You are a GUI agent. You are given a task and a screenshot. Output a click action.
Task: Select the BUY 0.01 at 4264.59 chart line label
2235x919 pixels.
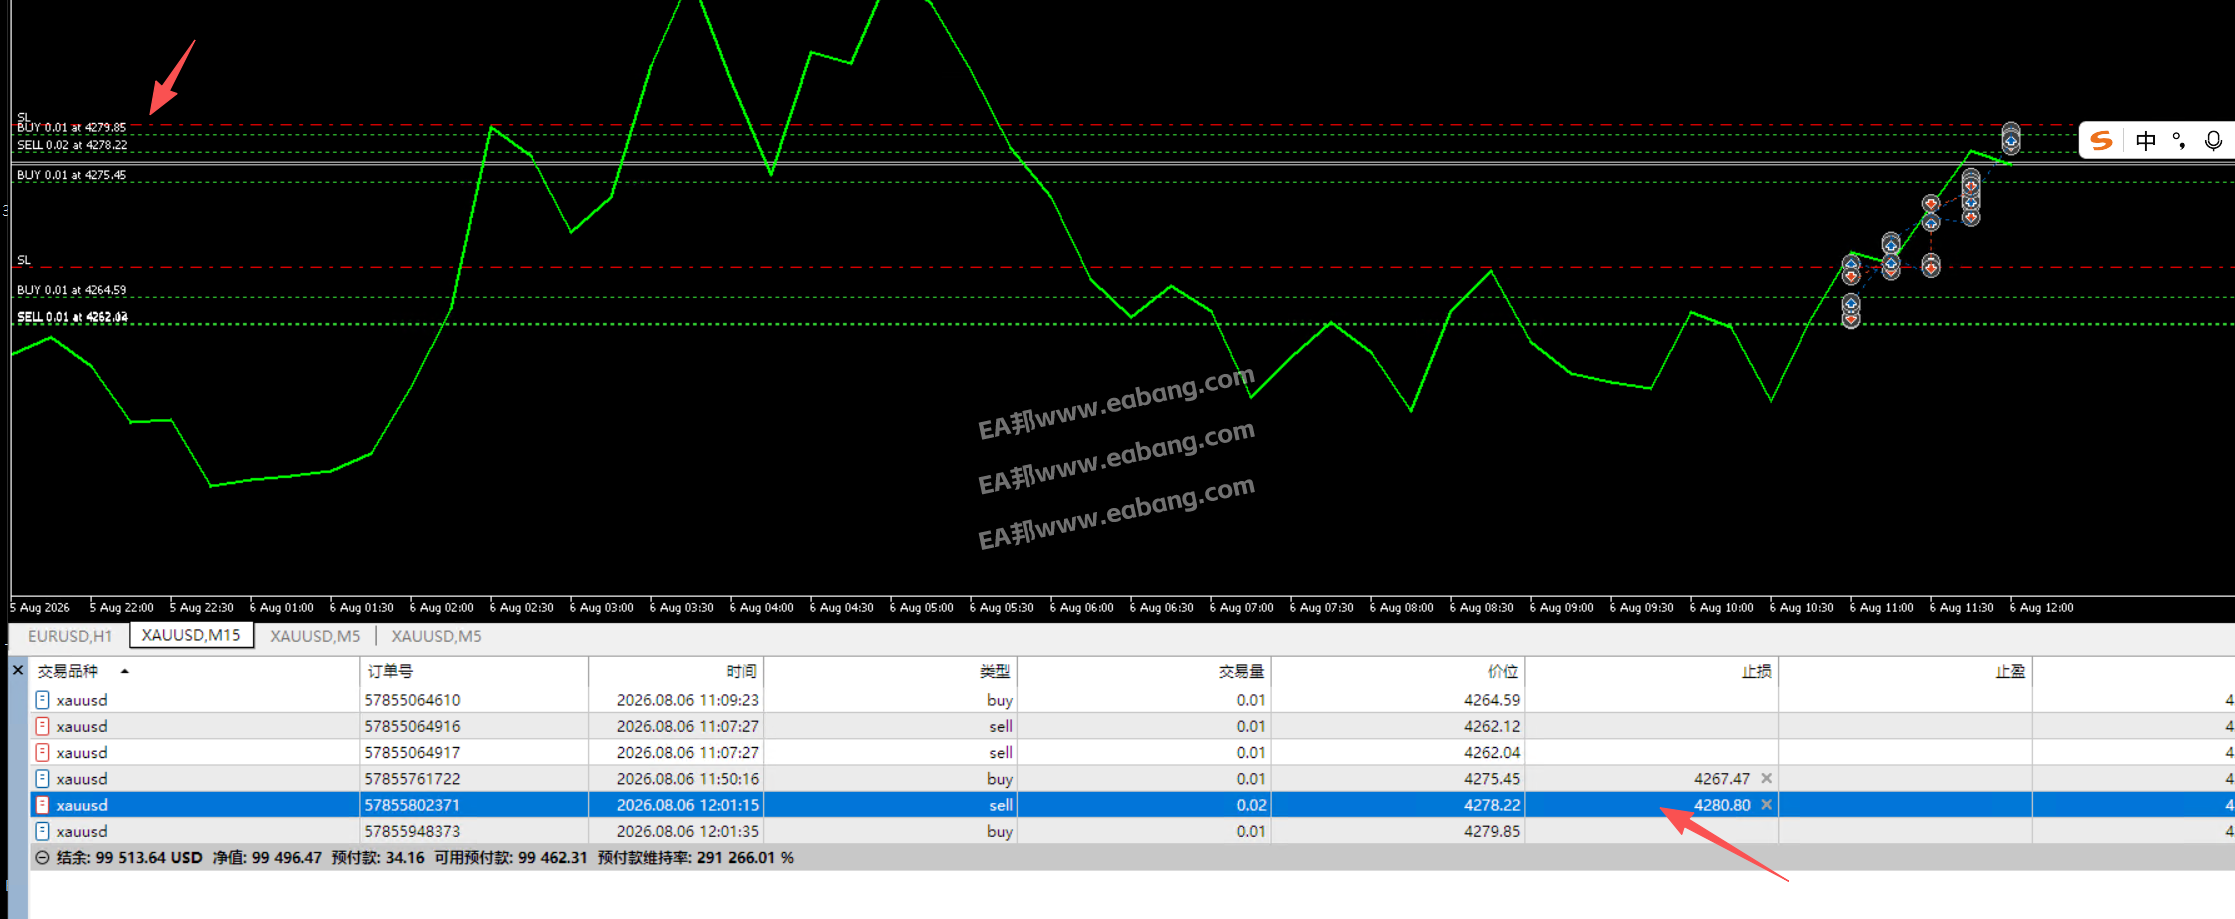71,290
